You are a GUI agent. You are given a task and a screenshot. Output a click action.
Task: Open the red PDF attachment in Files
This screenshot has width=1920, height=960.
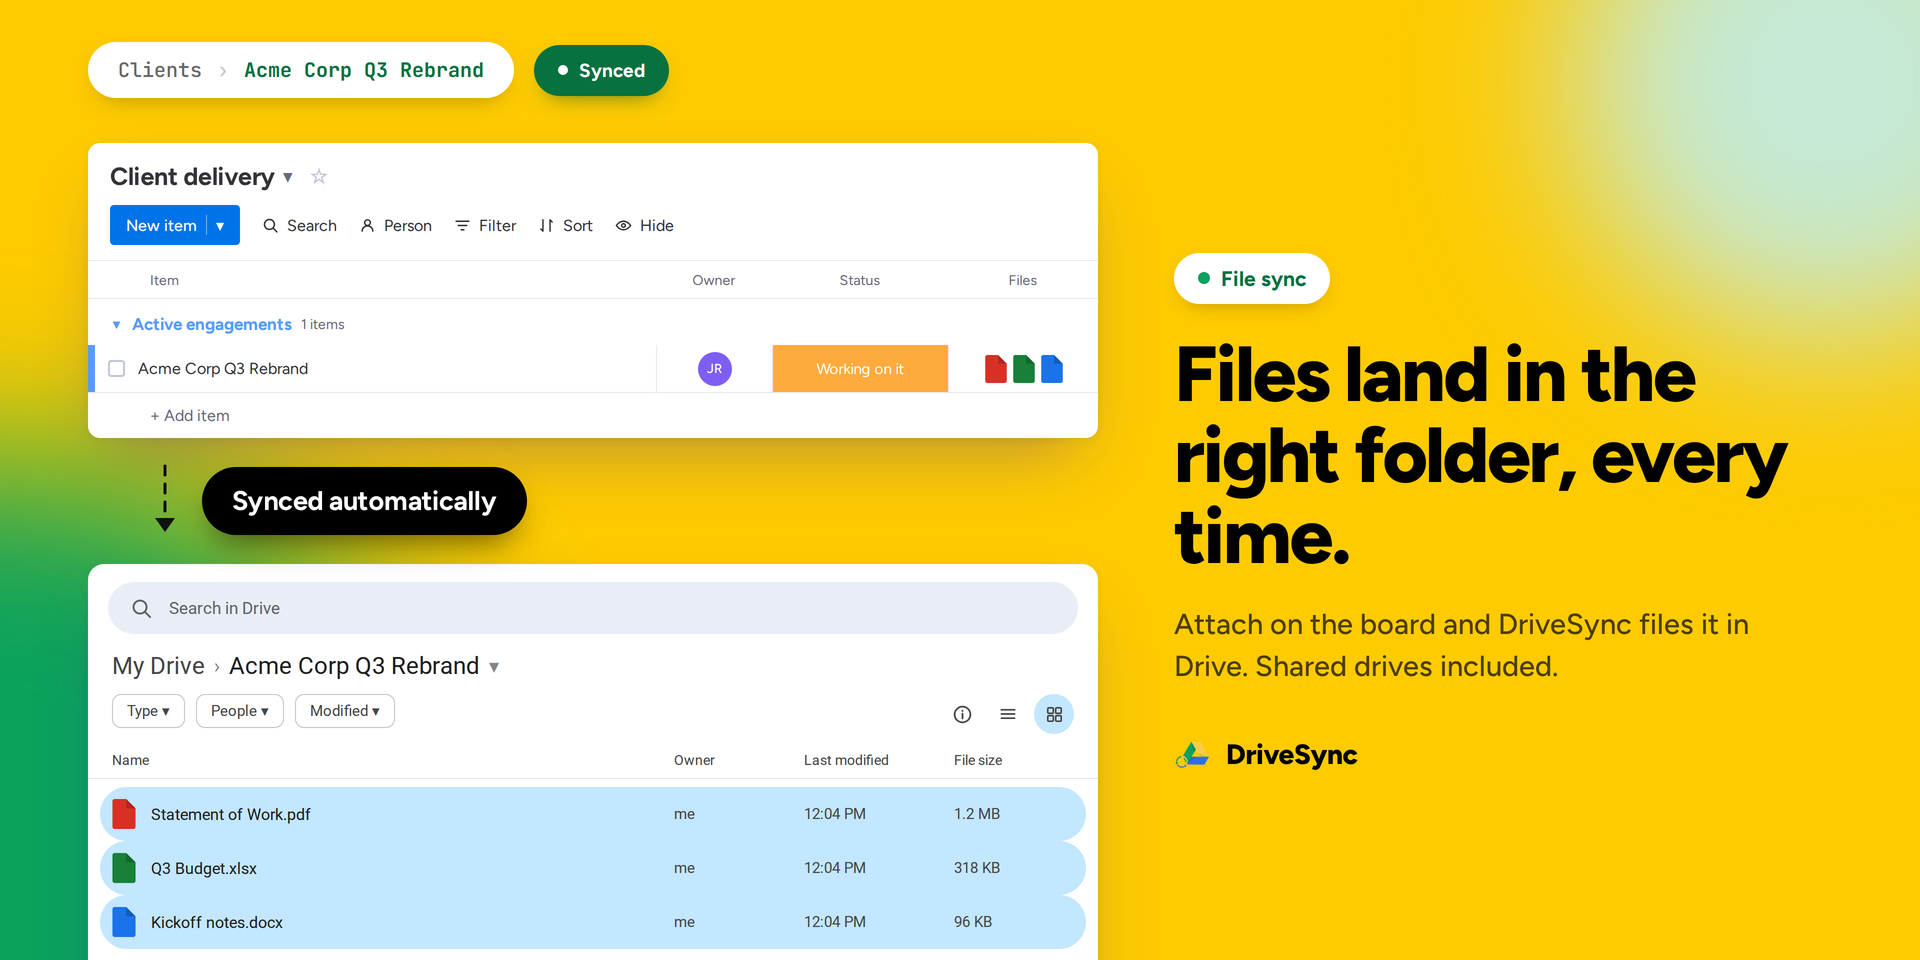click(x=996, y=369)
